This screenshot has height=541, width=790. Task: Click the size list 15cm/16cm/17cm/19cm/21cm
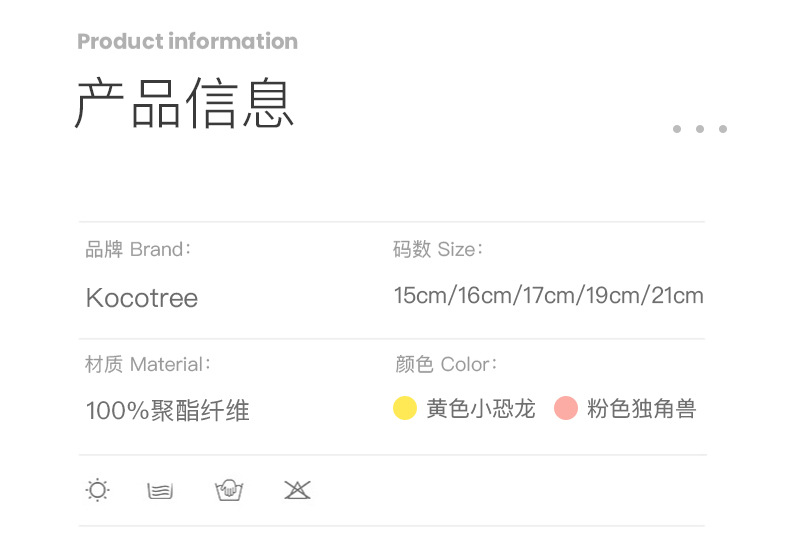(x=548, y=296)
